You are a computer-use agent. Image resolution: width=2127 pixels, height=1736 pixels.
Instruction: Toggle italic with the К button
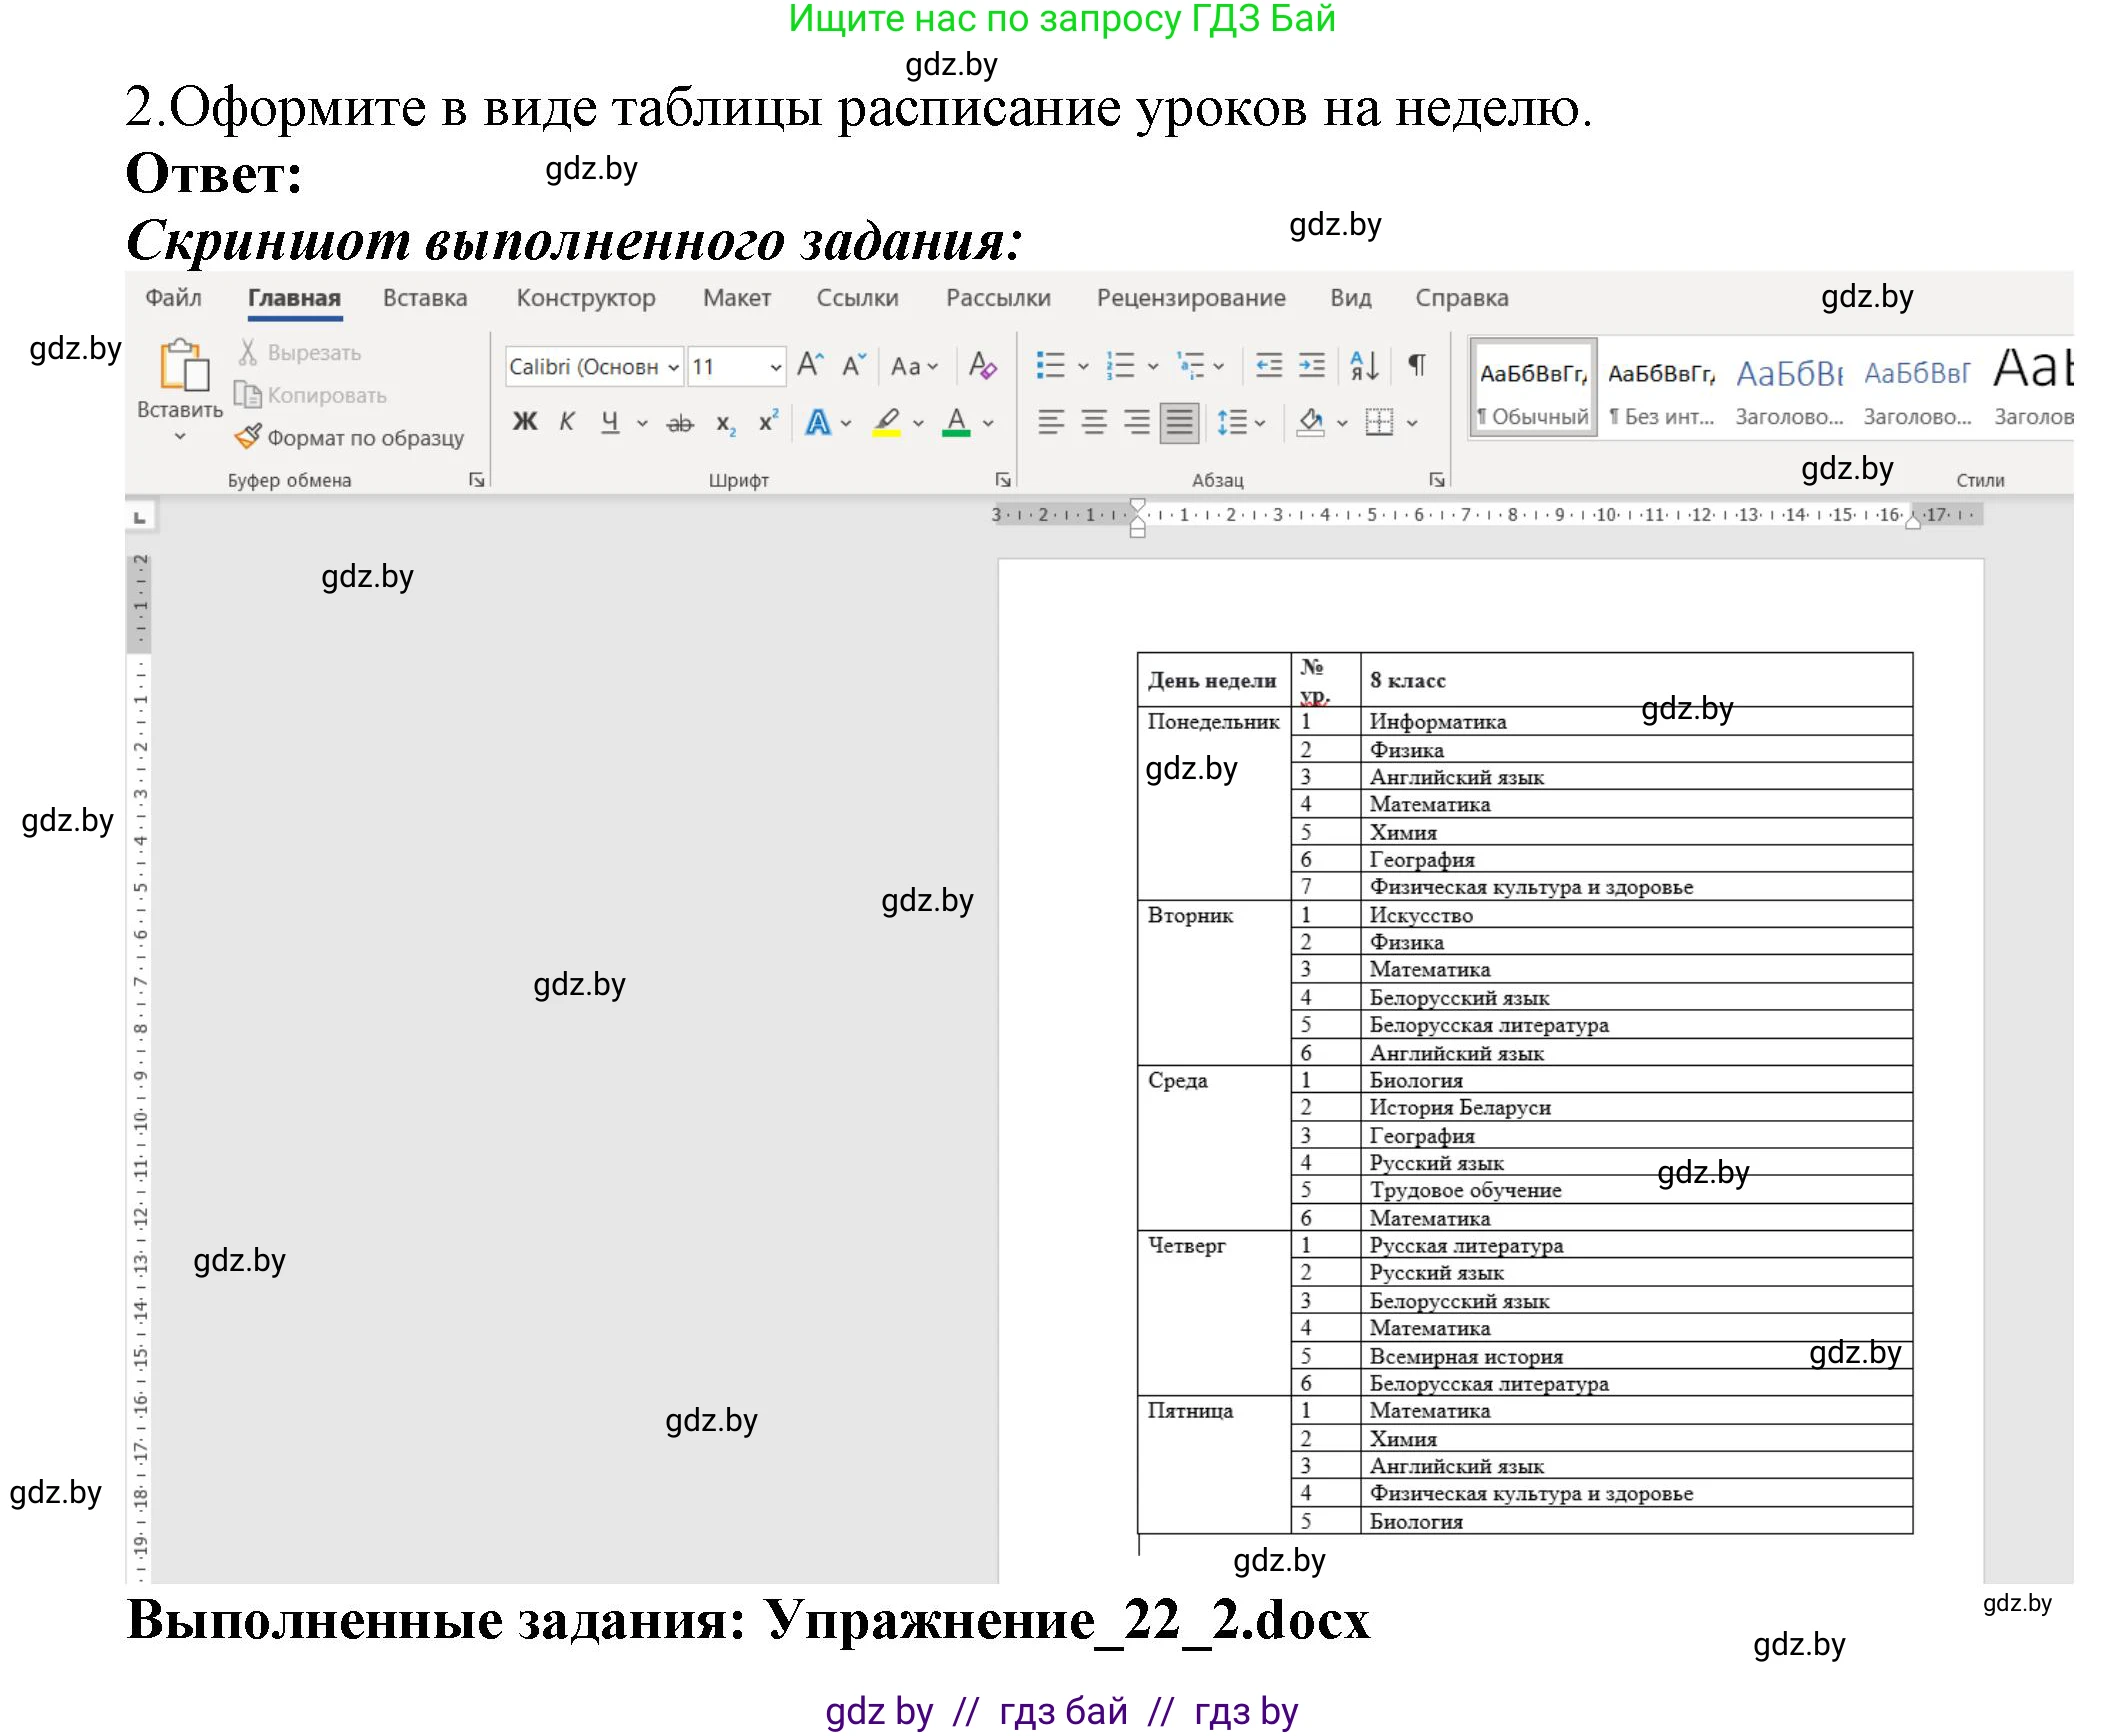tap(567, 422)
